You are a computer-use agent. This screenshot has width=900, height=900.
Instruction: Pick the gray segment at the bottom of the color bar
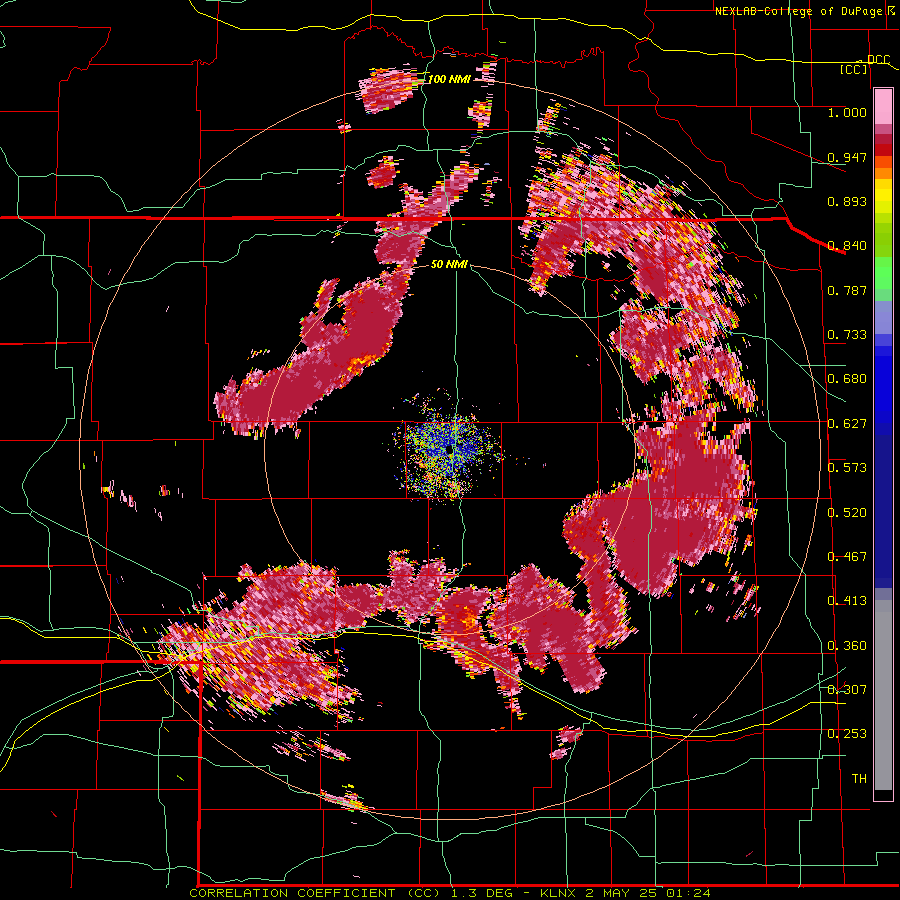pyautogui.click(x=883, y=695)
